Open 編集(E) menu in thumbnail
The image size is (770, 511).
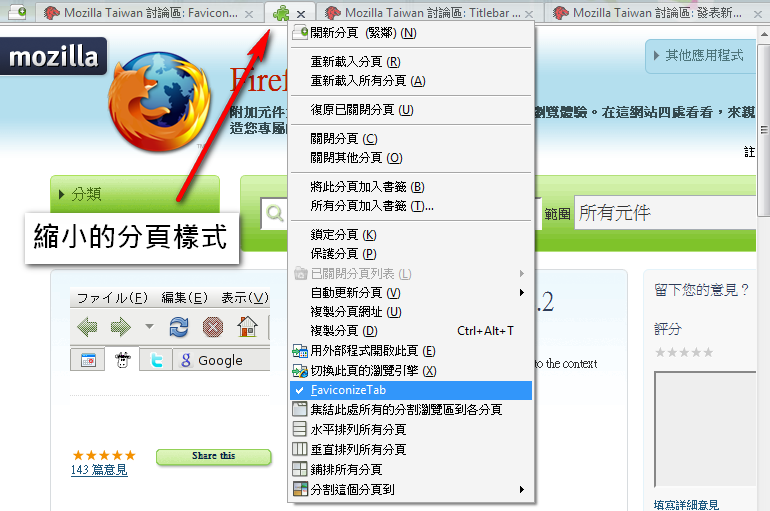point(185,298)
